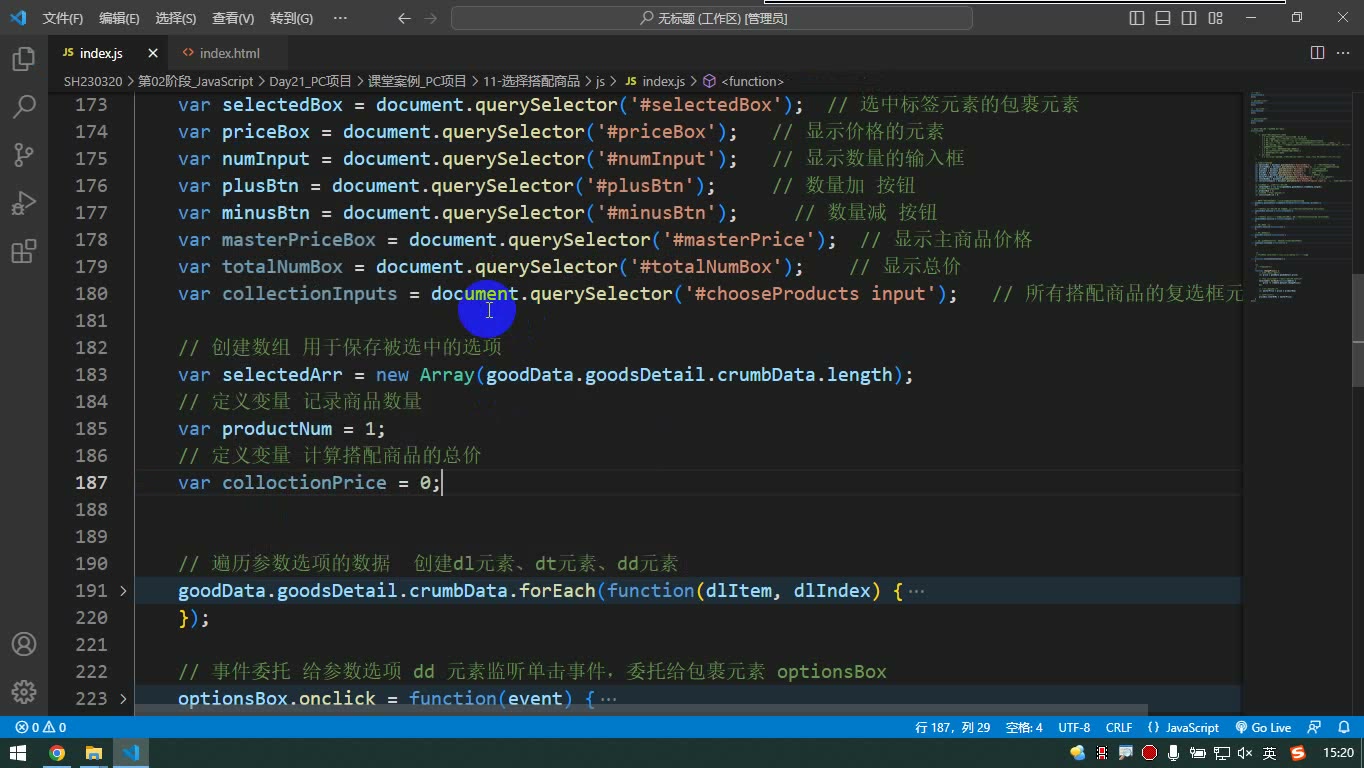
Task: Open the Manage gear icon
Action: (x=24, y=692)
